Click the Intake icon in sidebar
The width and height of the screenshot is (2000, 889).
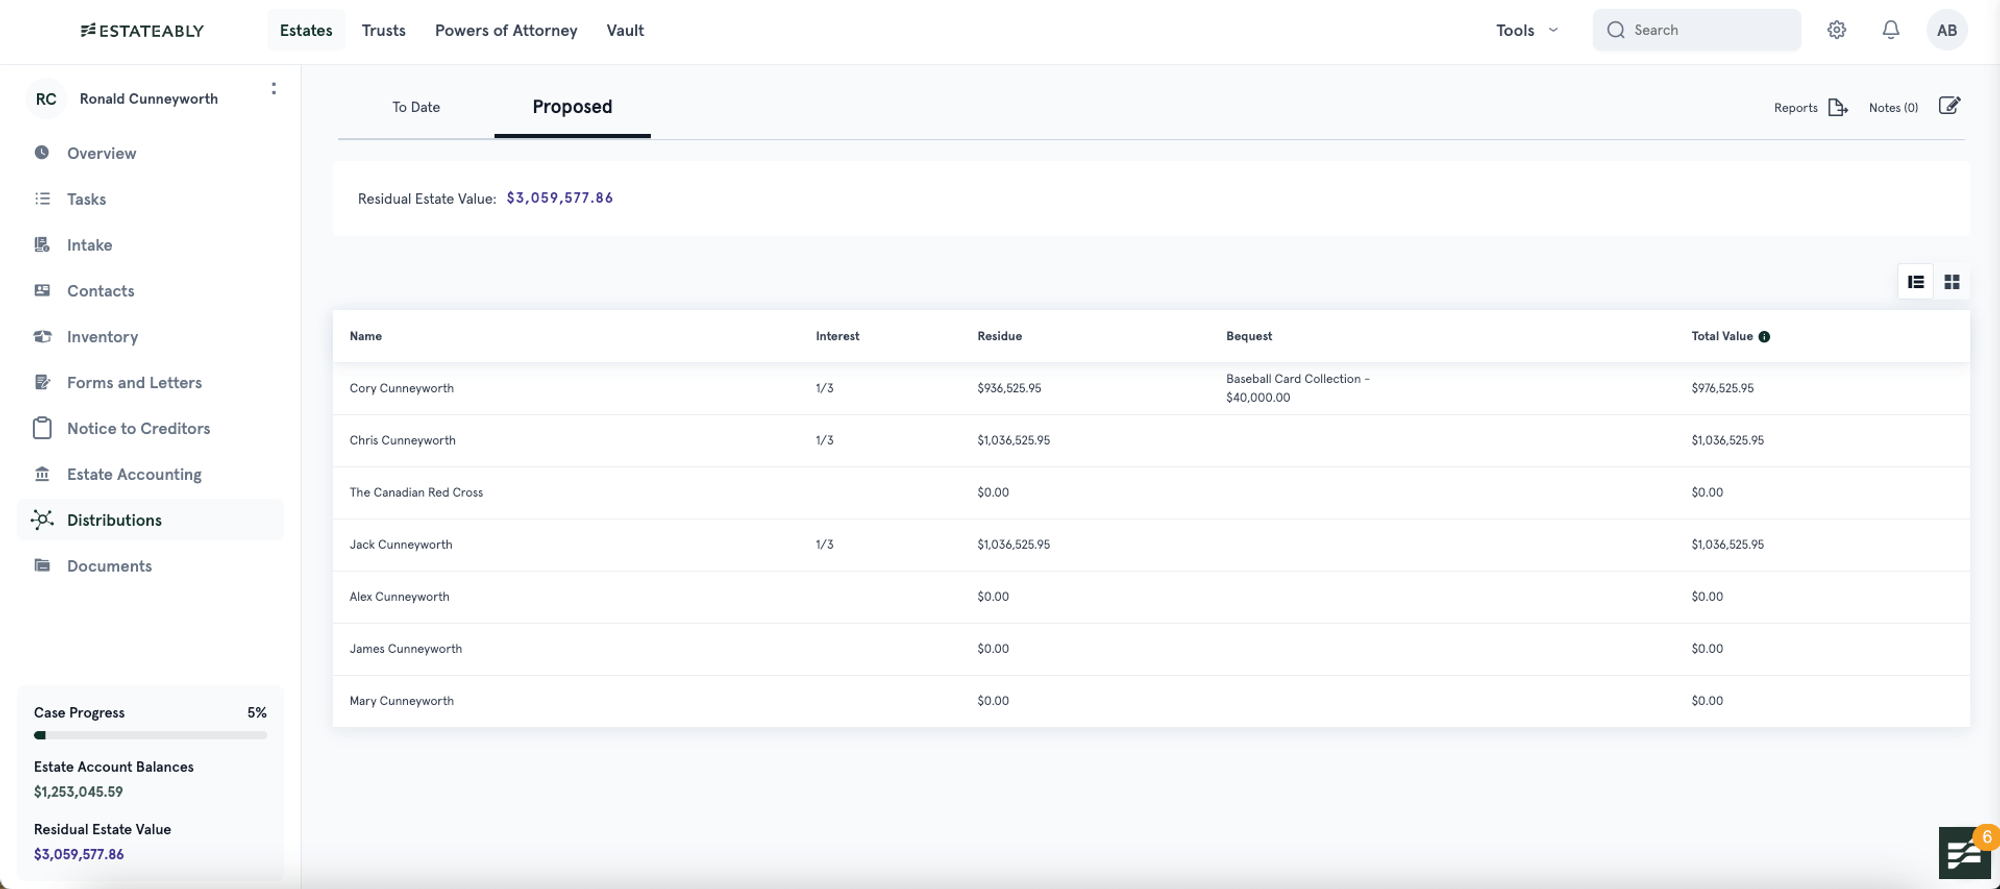click(x=42, y=245)
